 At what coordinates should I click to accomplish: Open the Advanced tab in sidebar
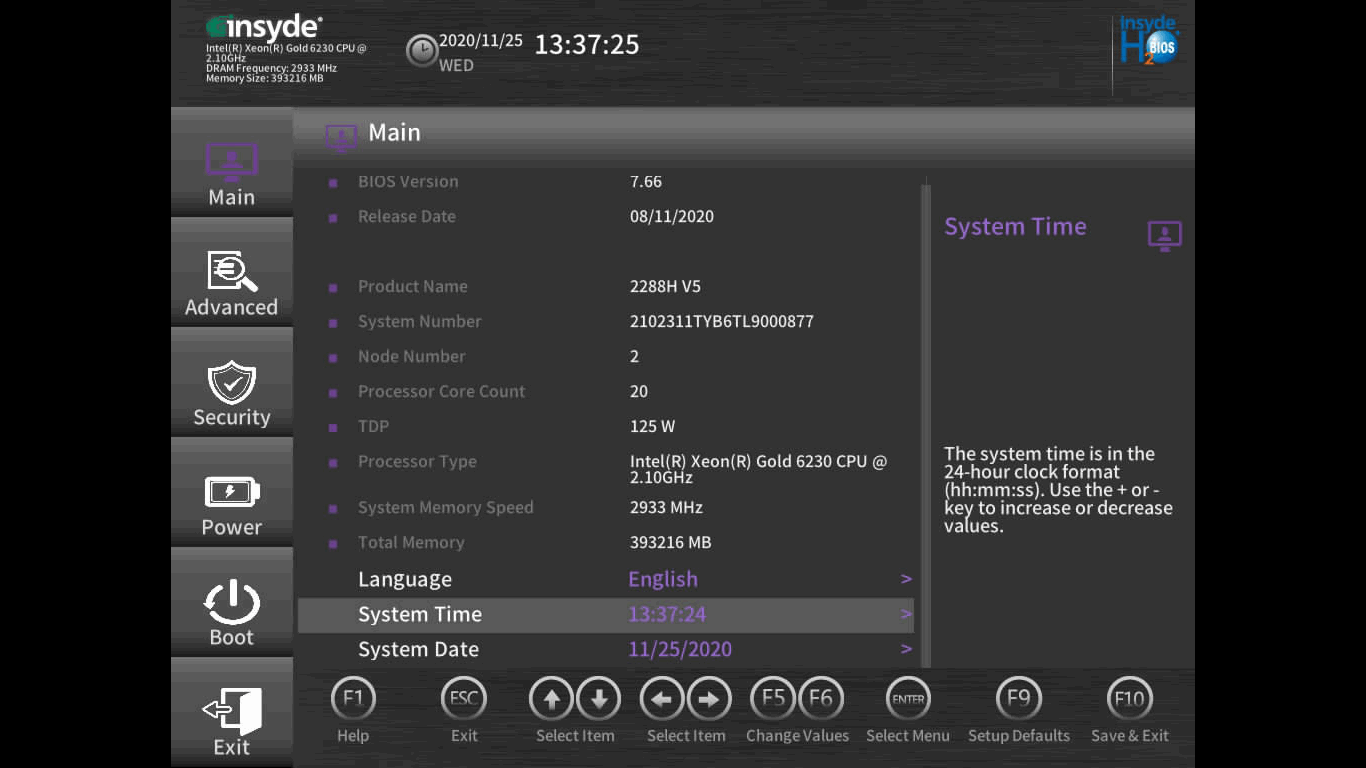pos(231,281)
